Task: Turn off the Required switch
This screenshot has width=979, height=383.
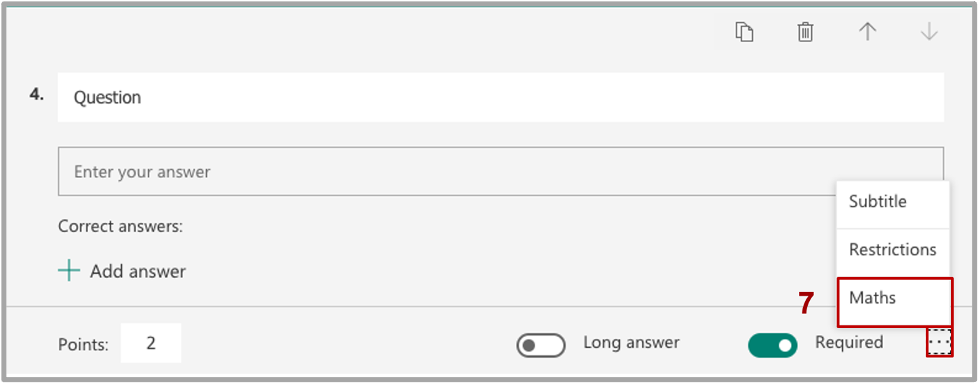Action: [x=772, y=346]
